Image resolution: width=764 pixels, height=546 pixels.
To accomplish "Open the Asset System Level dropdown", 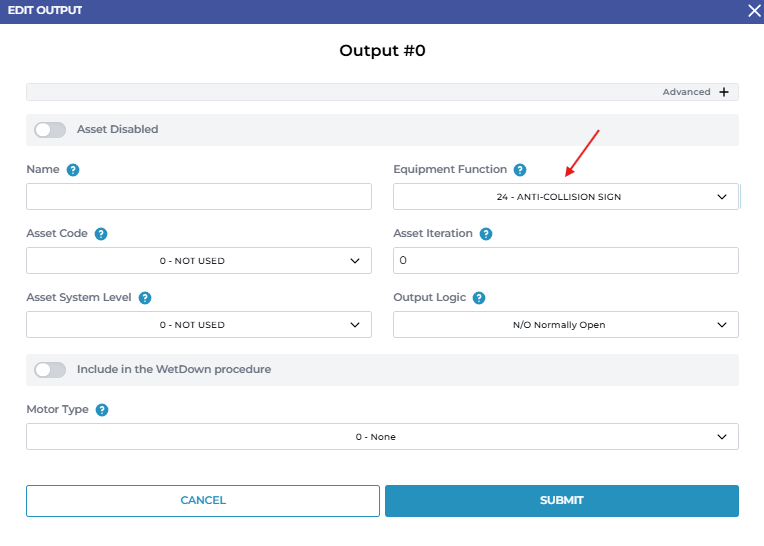I will [x=198, y=325].
